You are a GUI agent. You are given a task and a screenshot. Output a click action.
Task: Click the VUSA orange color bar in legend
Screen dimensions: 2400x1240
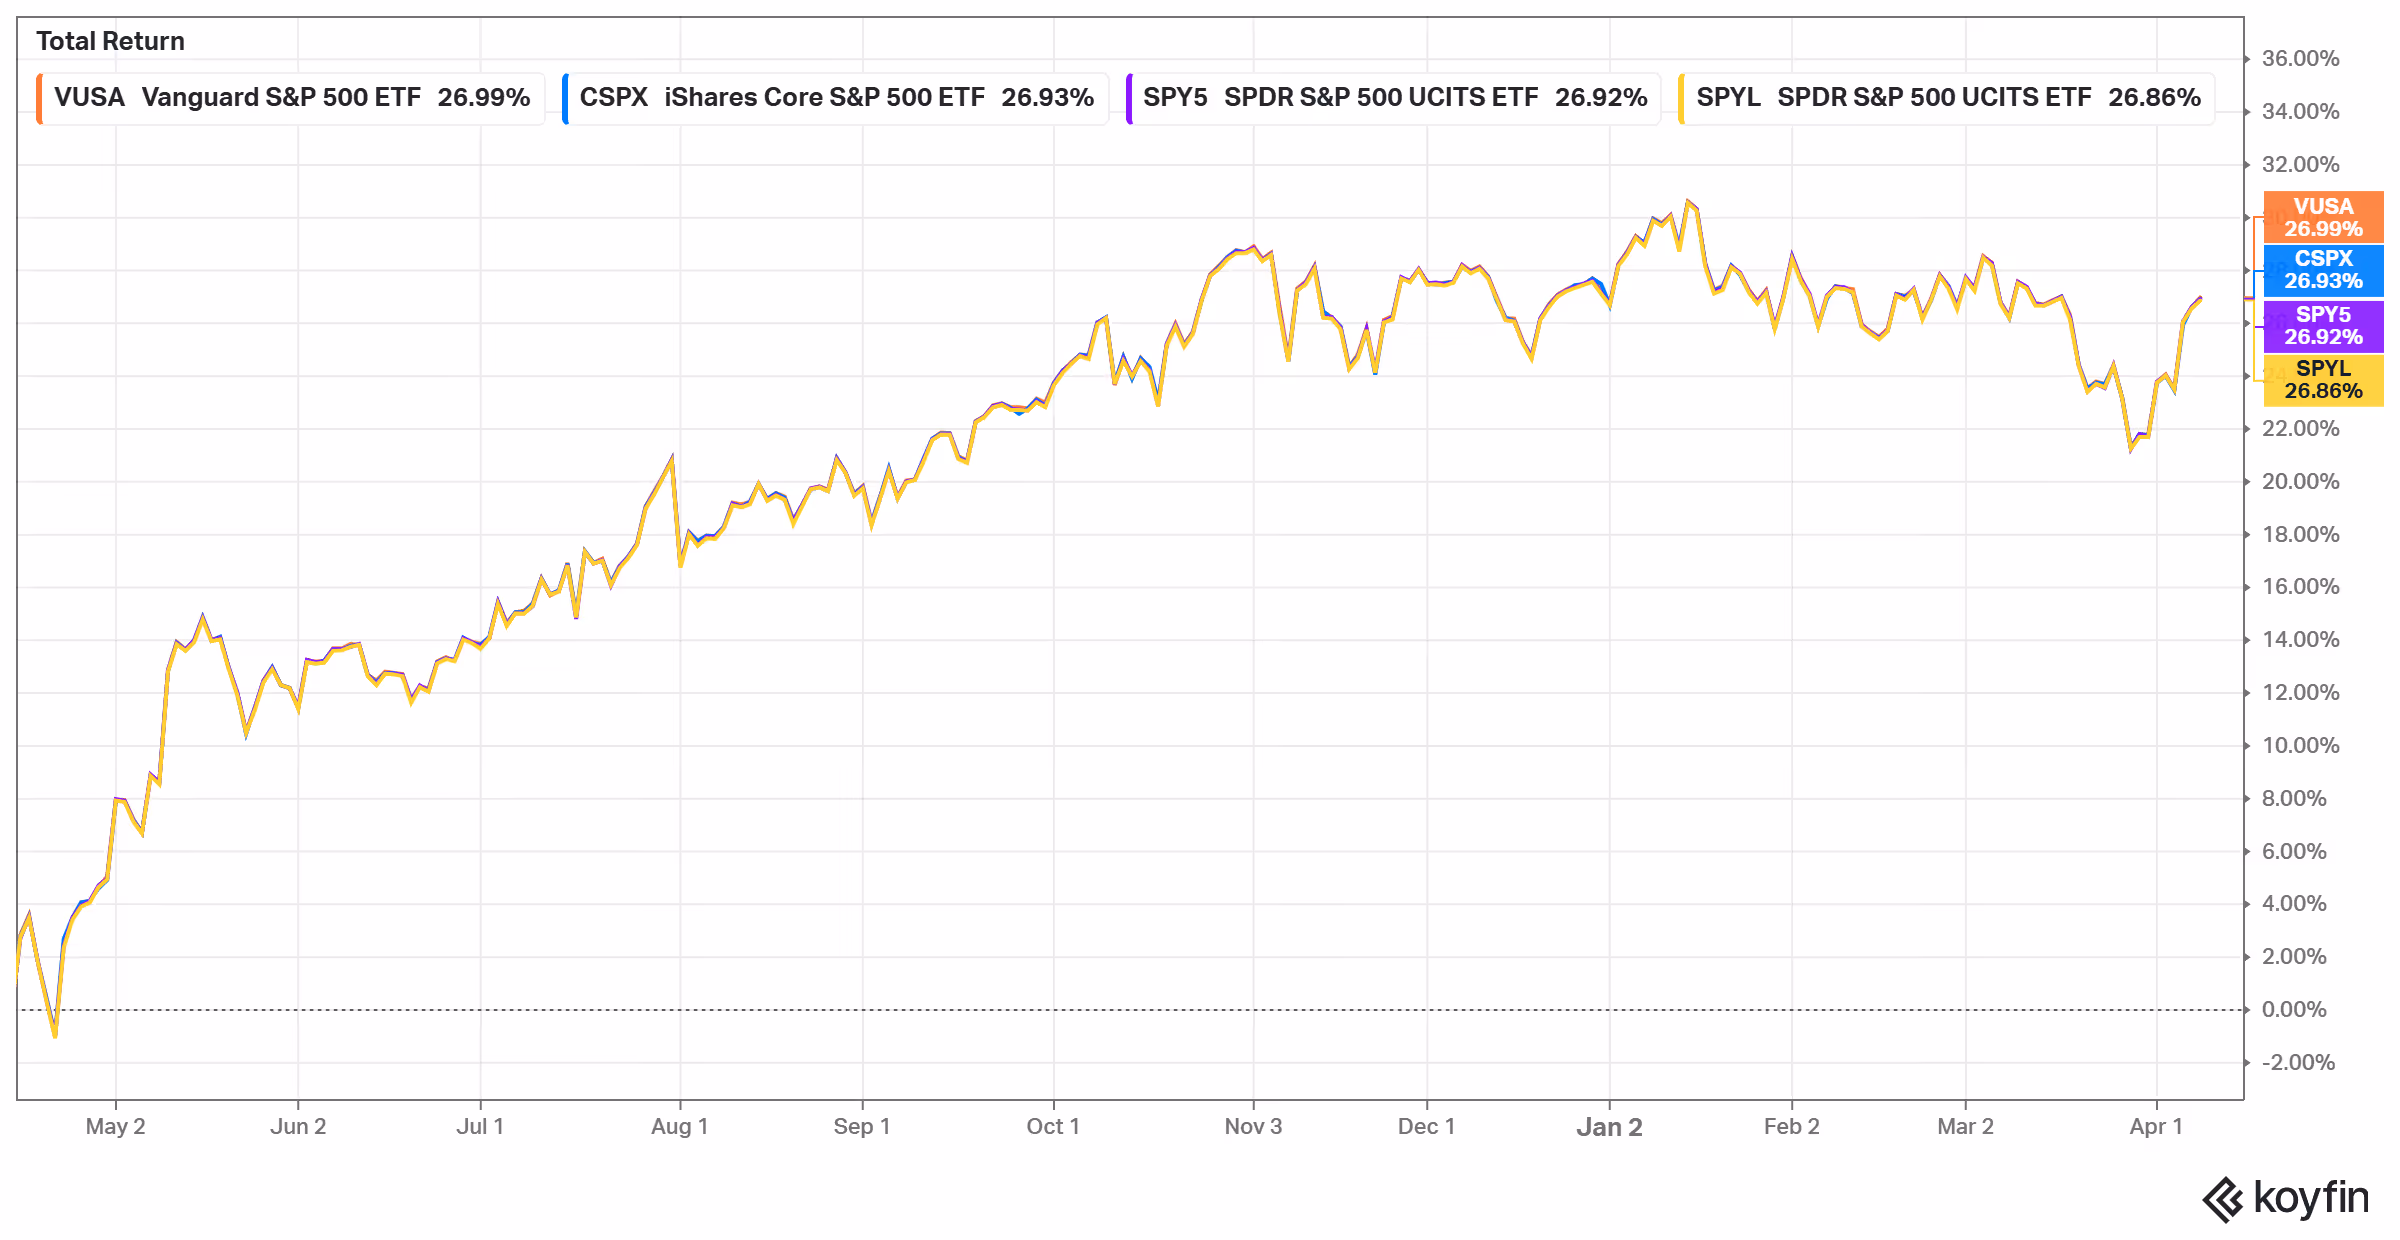(39, 98)
